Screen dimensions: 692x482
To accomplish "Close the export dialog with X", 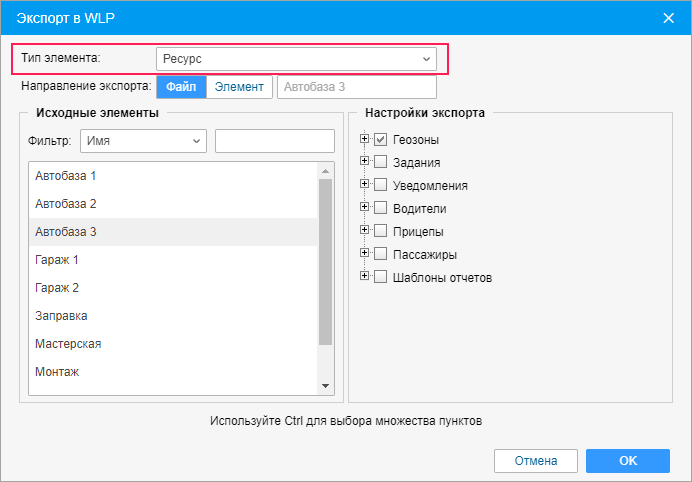I will 668,17.
